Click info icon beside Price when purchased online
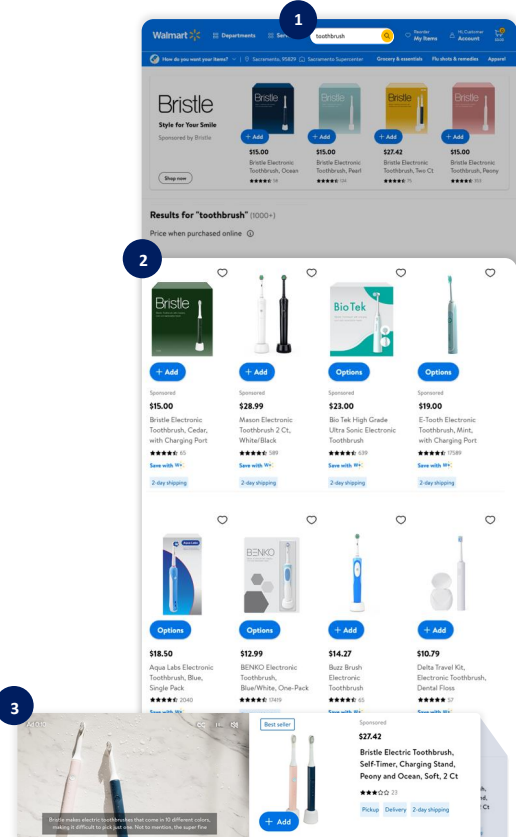Image resolution: width=516 pixels, height=837 pixels. tap(250, 233)
